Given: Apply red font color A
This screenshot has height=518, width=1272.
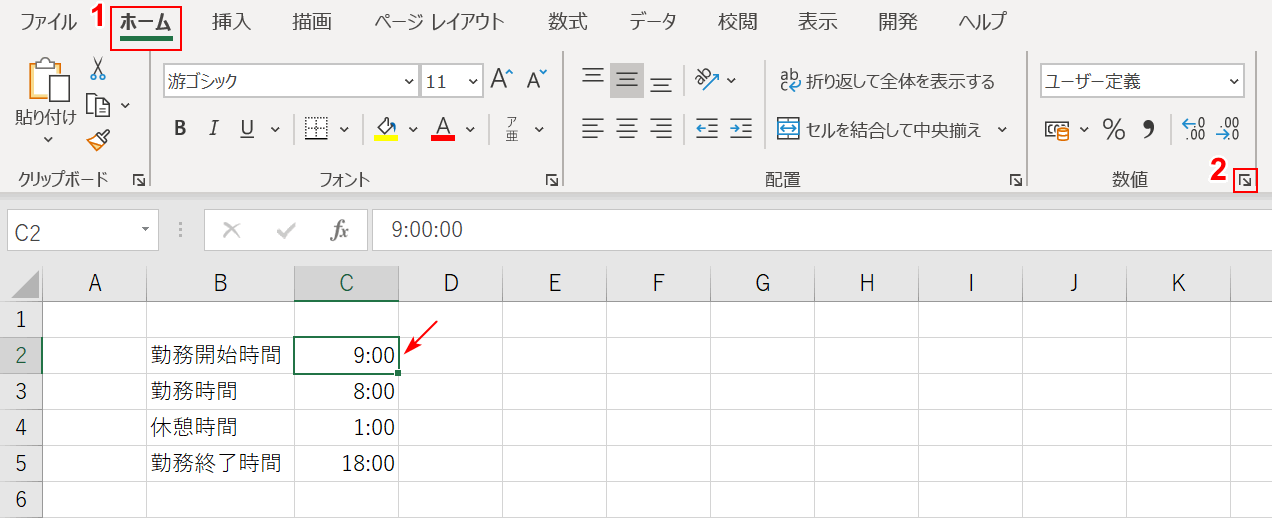Looking at the screenshot, I should click(x=443, y=128).
